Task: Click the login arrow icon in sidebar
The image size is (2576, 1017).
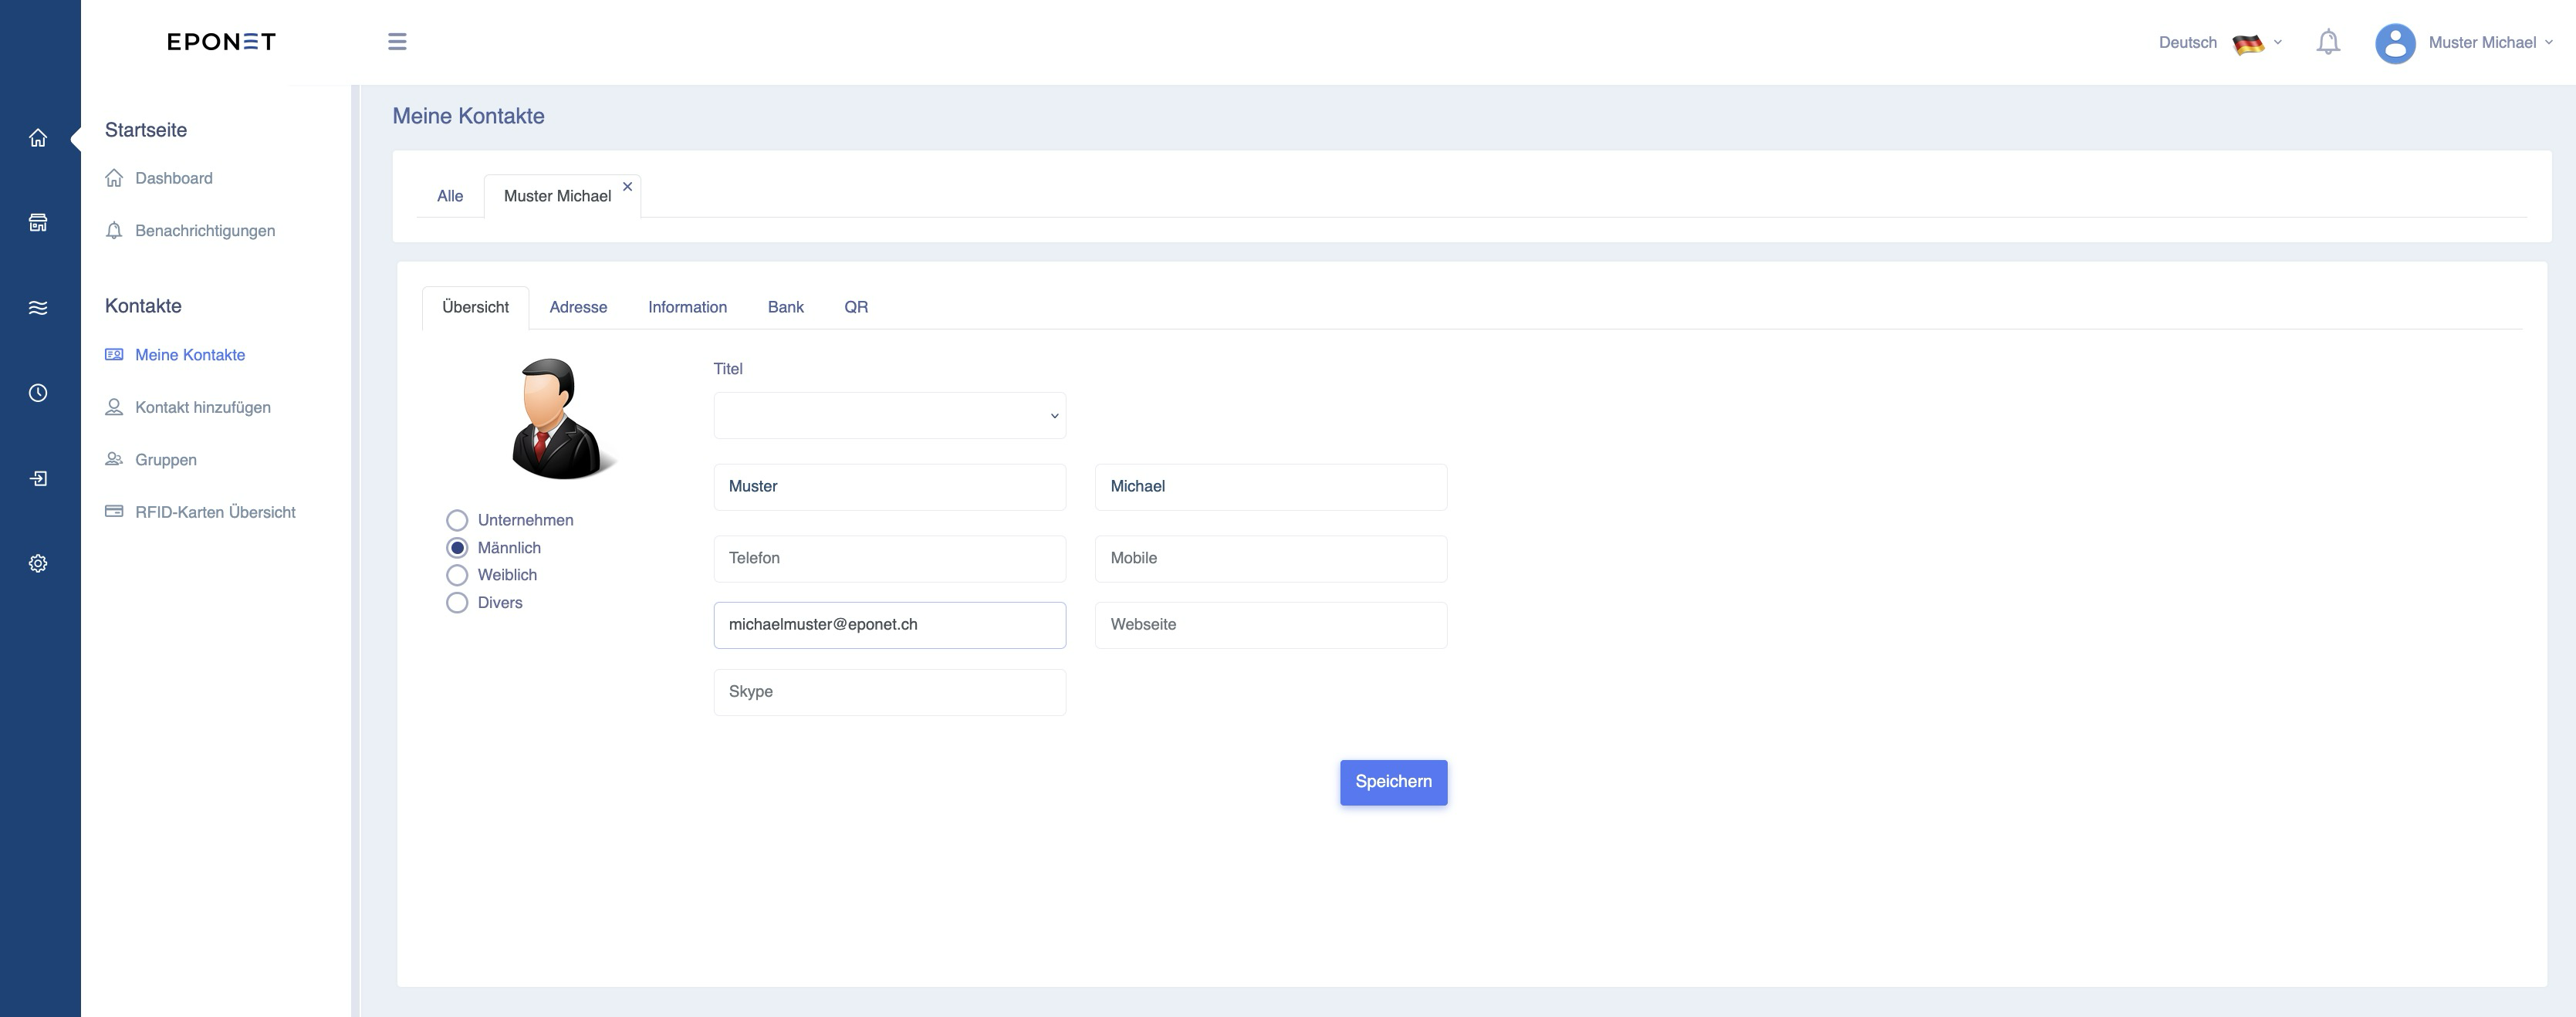Action: 38,478
